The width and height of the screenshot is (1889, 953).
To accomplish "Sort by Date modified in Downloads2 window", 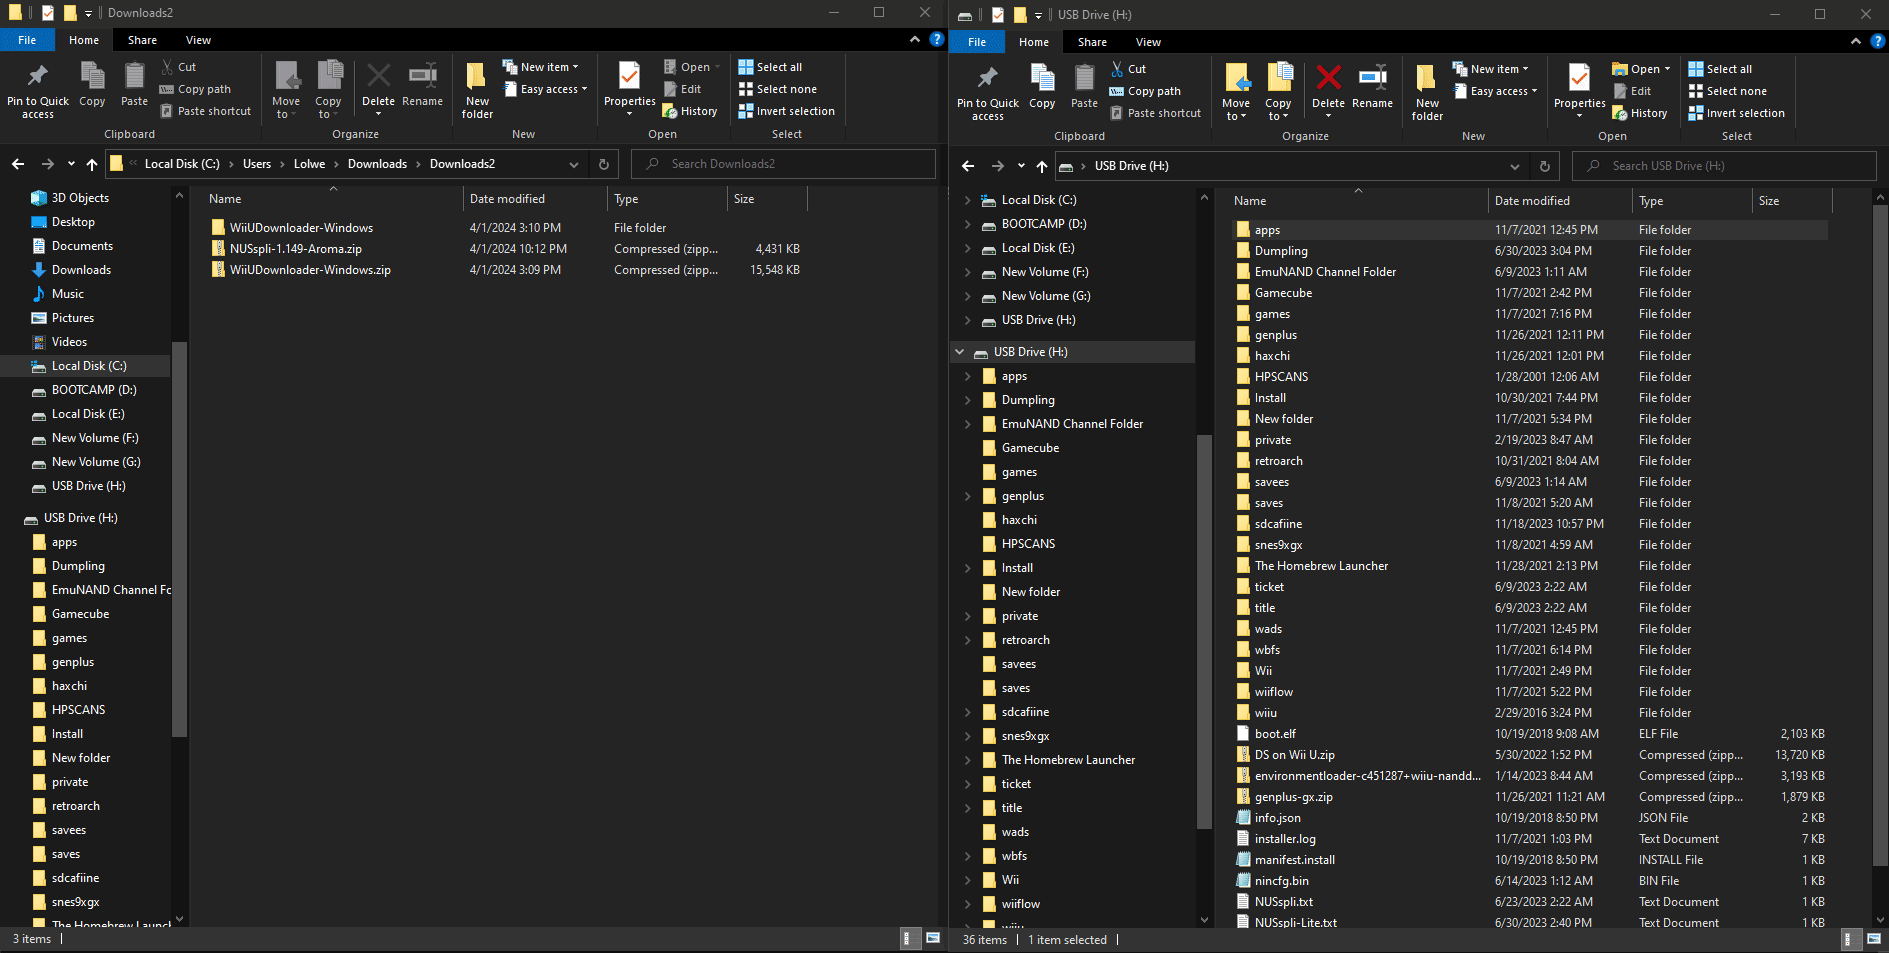I will [535, 199].
